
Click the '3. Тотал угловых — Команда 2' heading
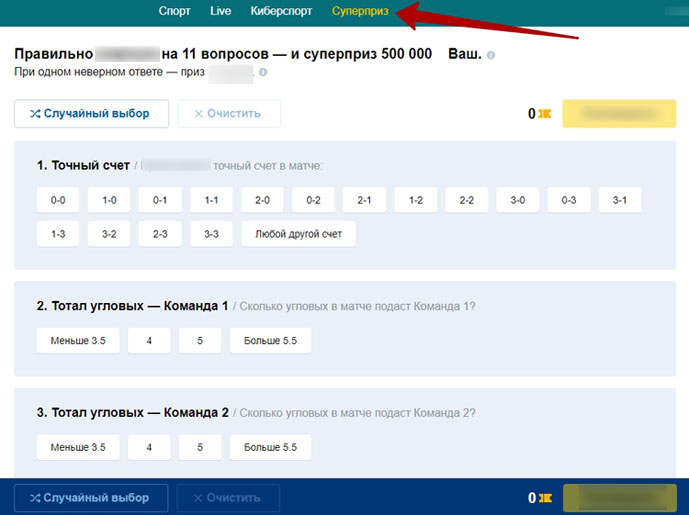(132, 413)
